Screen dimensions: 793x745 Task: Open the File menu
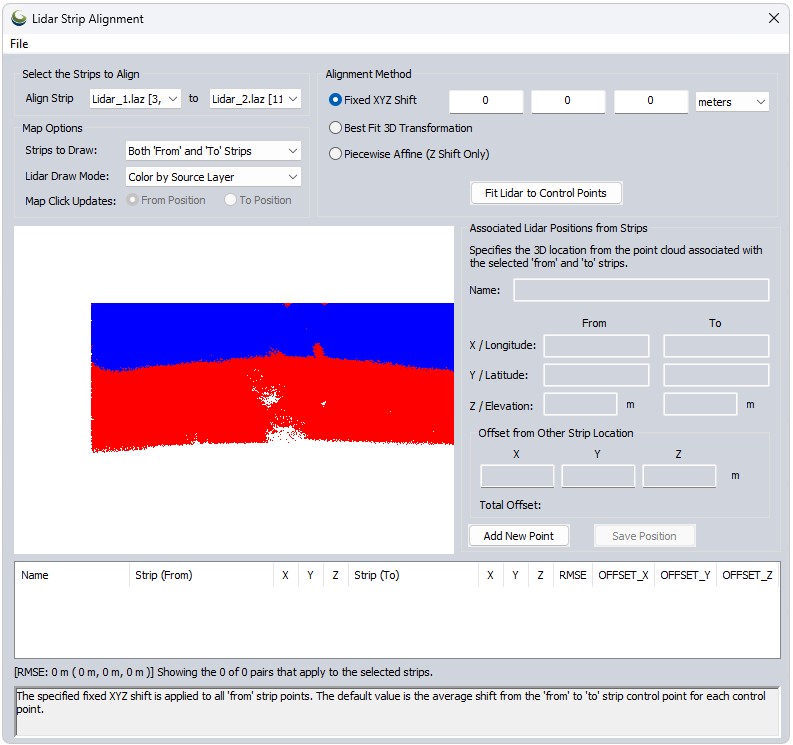click(19, 44)
